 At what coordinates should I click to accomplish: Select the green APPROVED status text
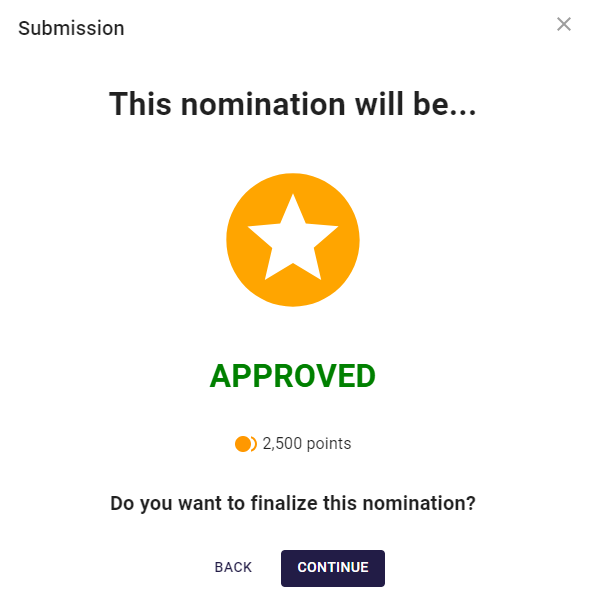pyautogui.click(x=292, y=376)
